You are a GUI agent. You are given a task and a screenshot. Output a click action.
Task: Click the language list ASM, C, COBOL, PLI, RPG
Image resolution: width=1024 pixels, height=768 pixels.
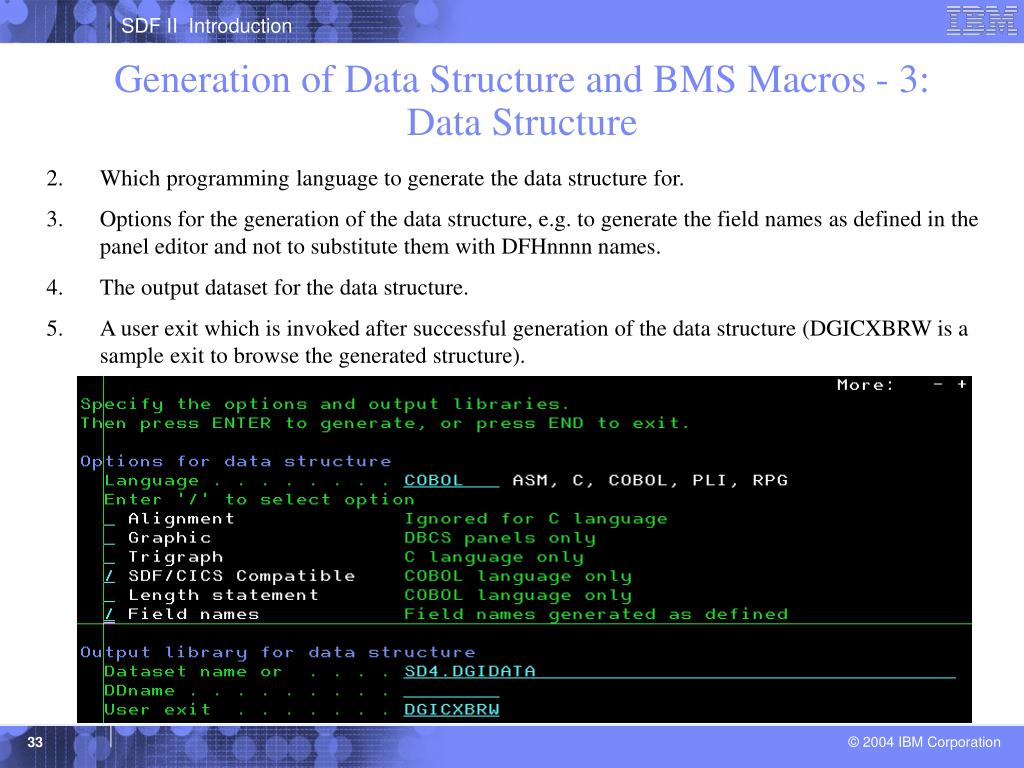pos(650,481)
